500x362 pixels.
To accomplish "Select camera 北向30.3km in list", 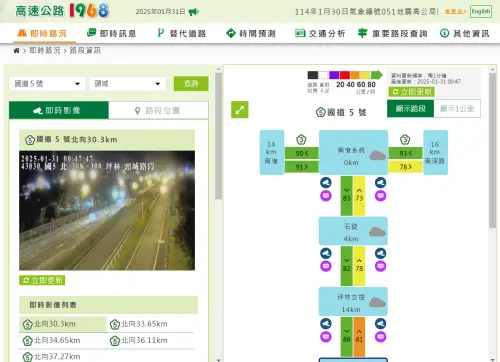I will [x=63, y=324].
